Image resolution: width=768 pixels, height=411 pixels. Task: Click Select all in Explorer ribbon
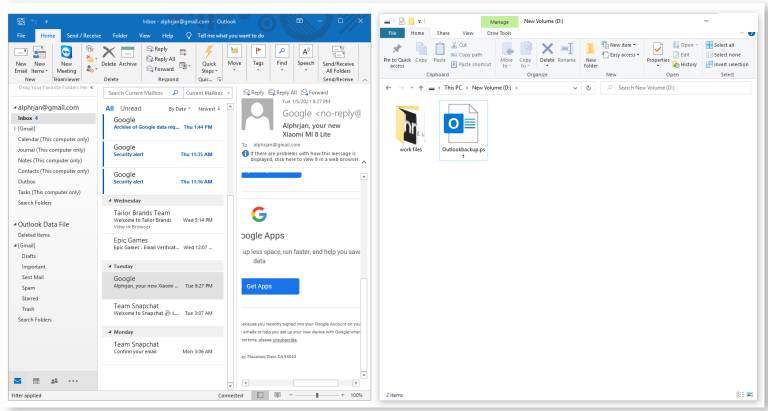(720, 45)
